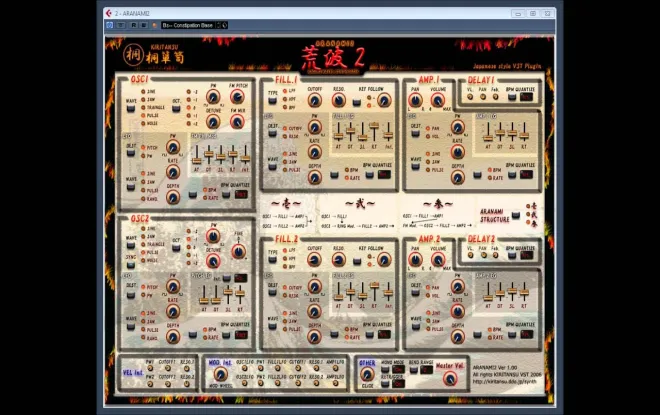Toggle FILL.1 BPM QUANTIZE button
660x415 pixels.
[x=369, y=174]
